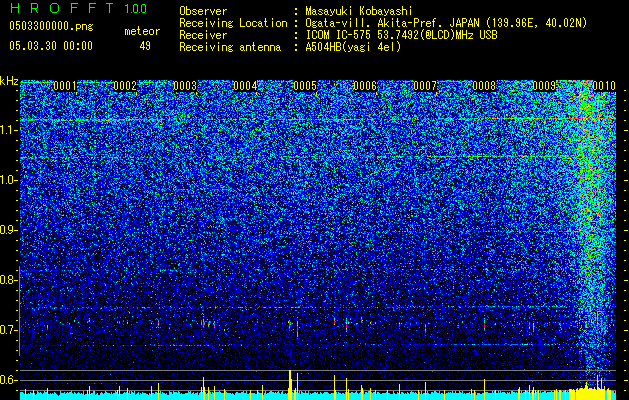Select the file name 0503300000.png

(x=51, y=26)
